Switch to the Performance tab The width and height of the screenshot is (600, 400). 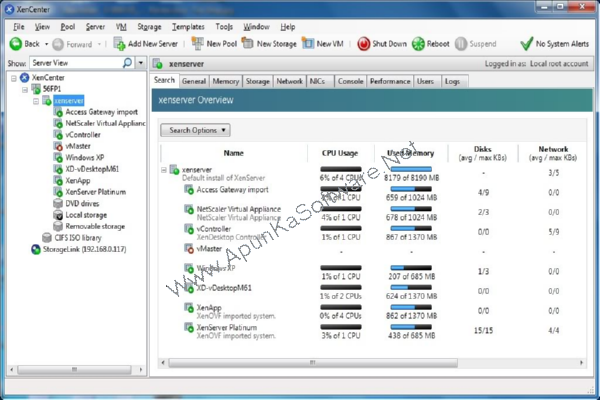390,81
